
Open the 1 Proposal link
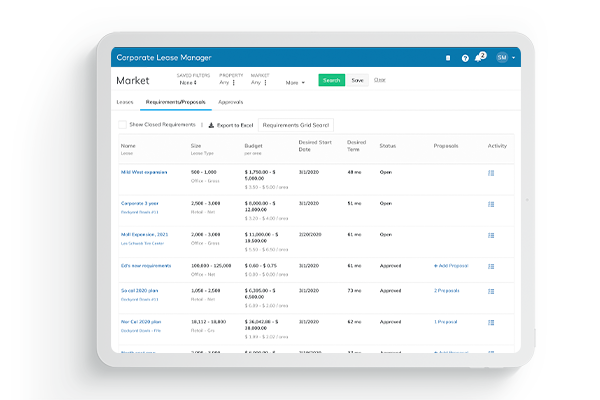pyautogui.click(x=445, y=322)
